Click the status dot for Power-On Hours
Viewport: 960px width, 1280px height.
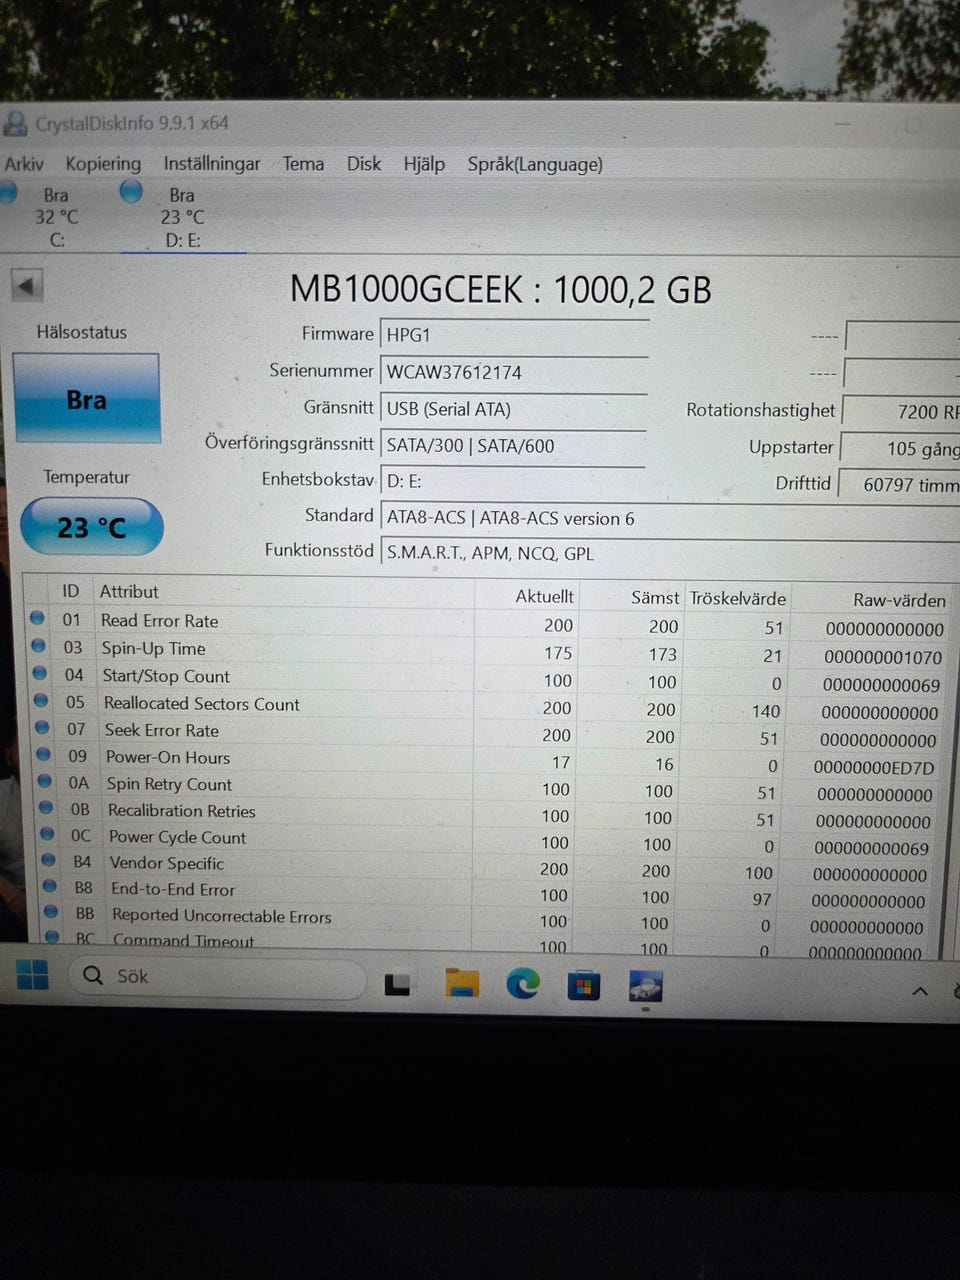tap(44, 754)
